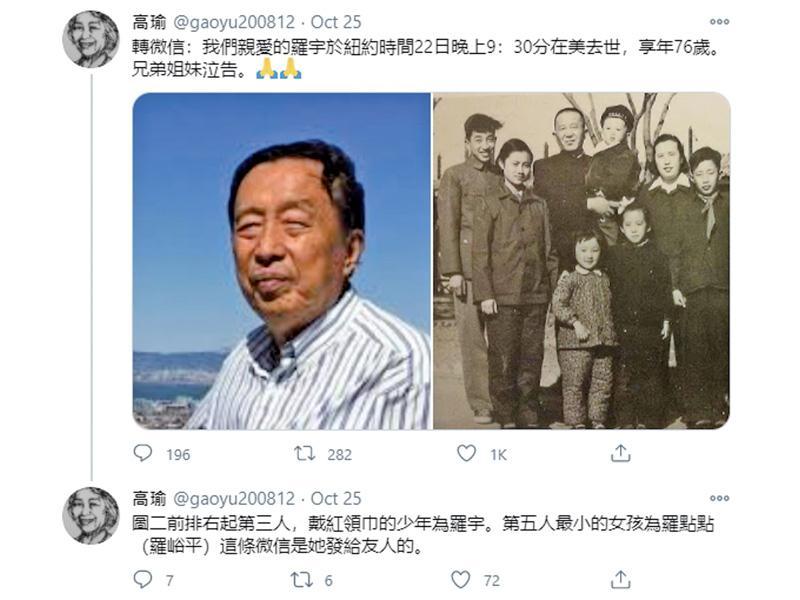Image resolution: width=800 pixels, height=600 pixels.
Task: Open the first tweet's profile avatar
Action: (x=91, y=39)
